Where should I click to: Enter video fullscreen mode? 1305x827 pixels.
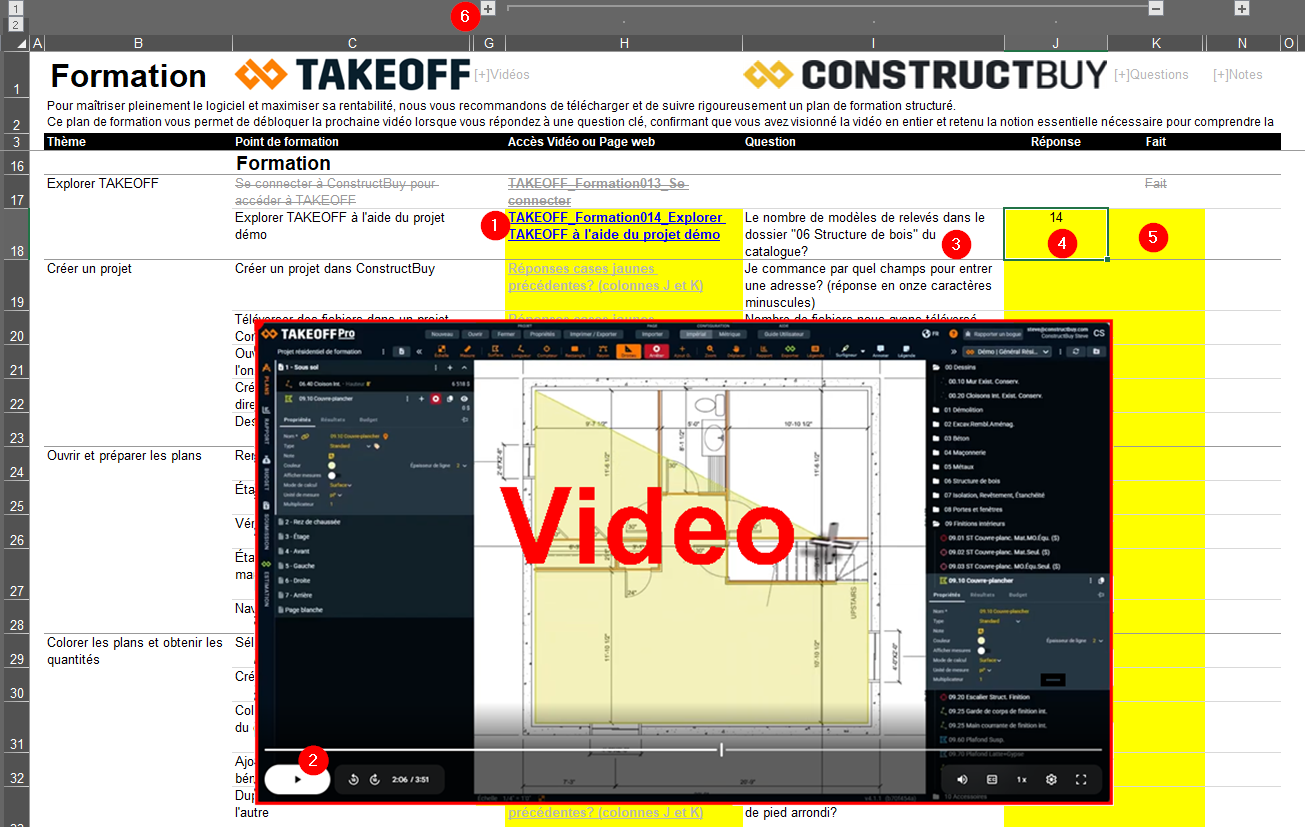click(x=1081, y=779)
